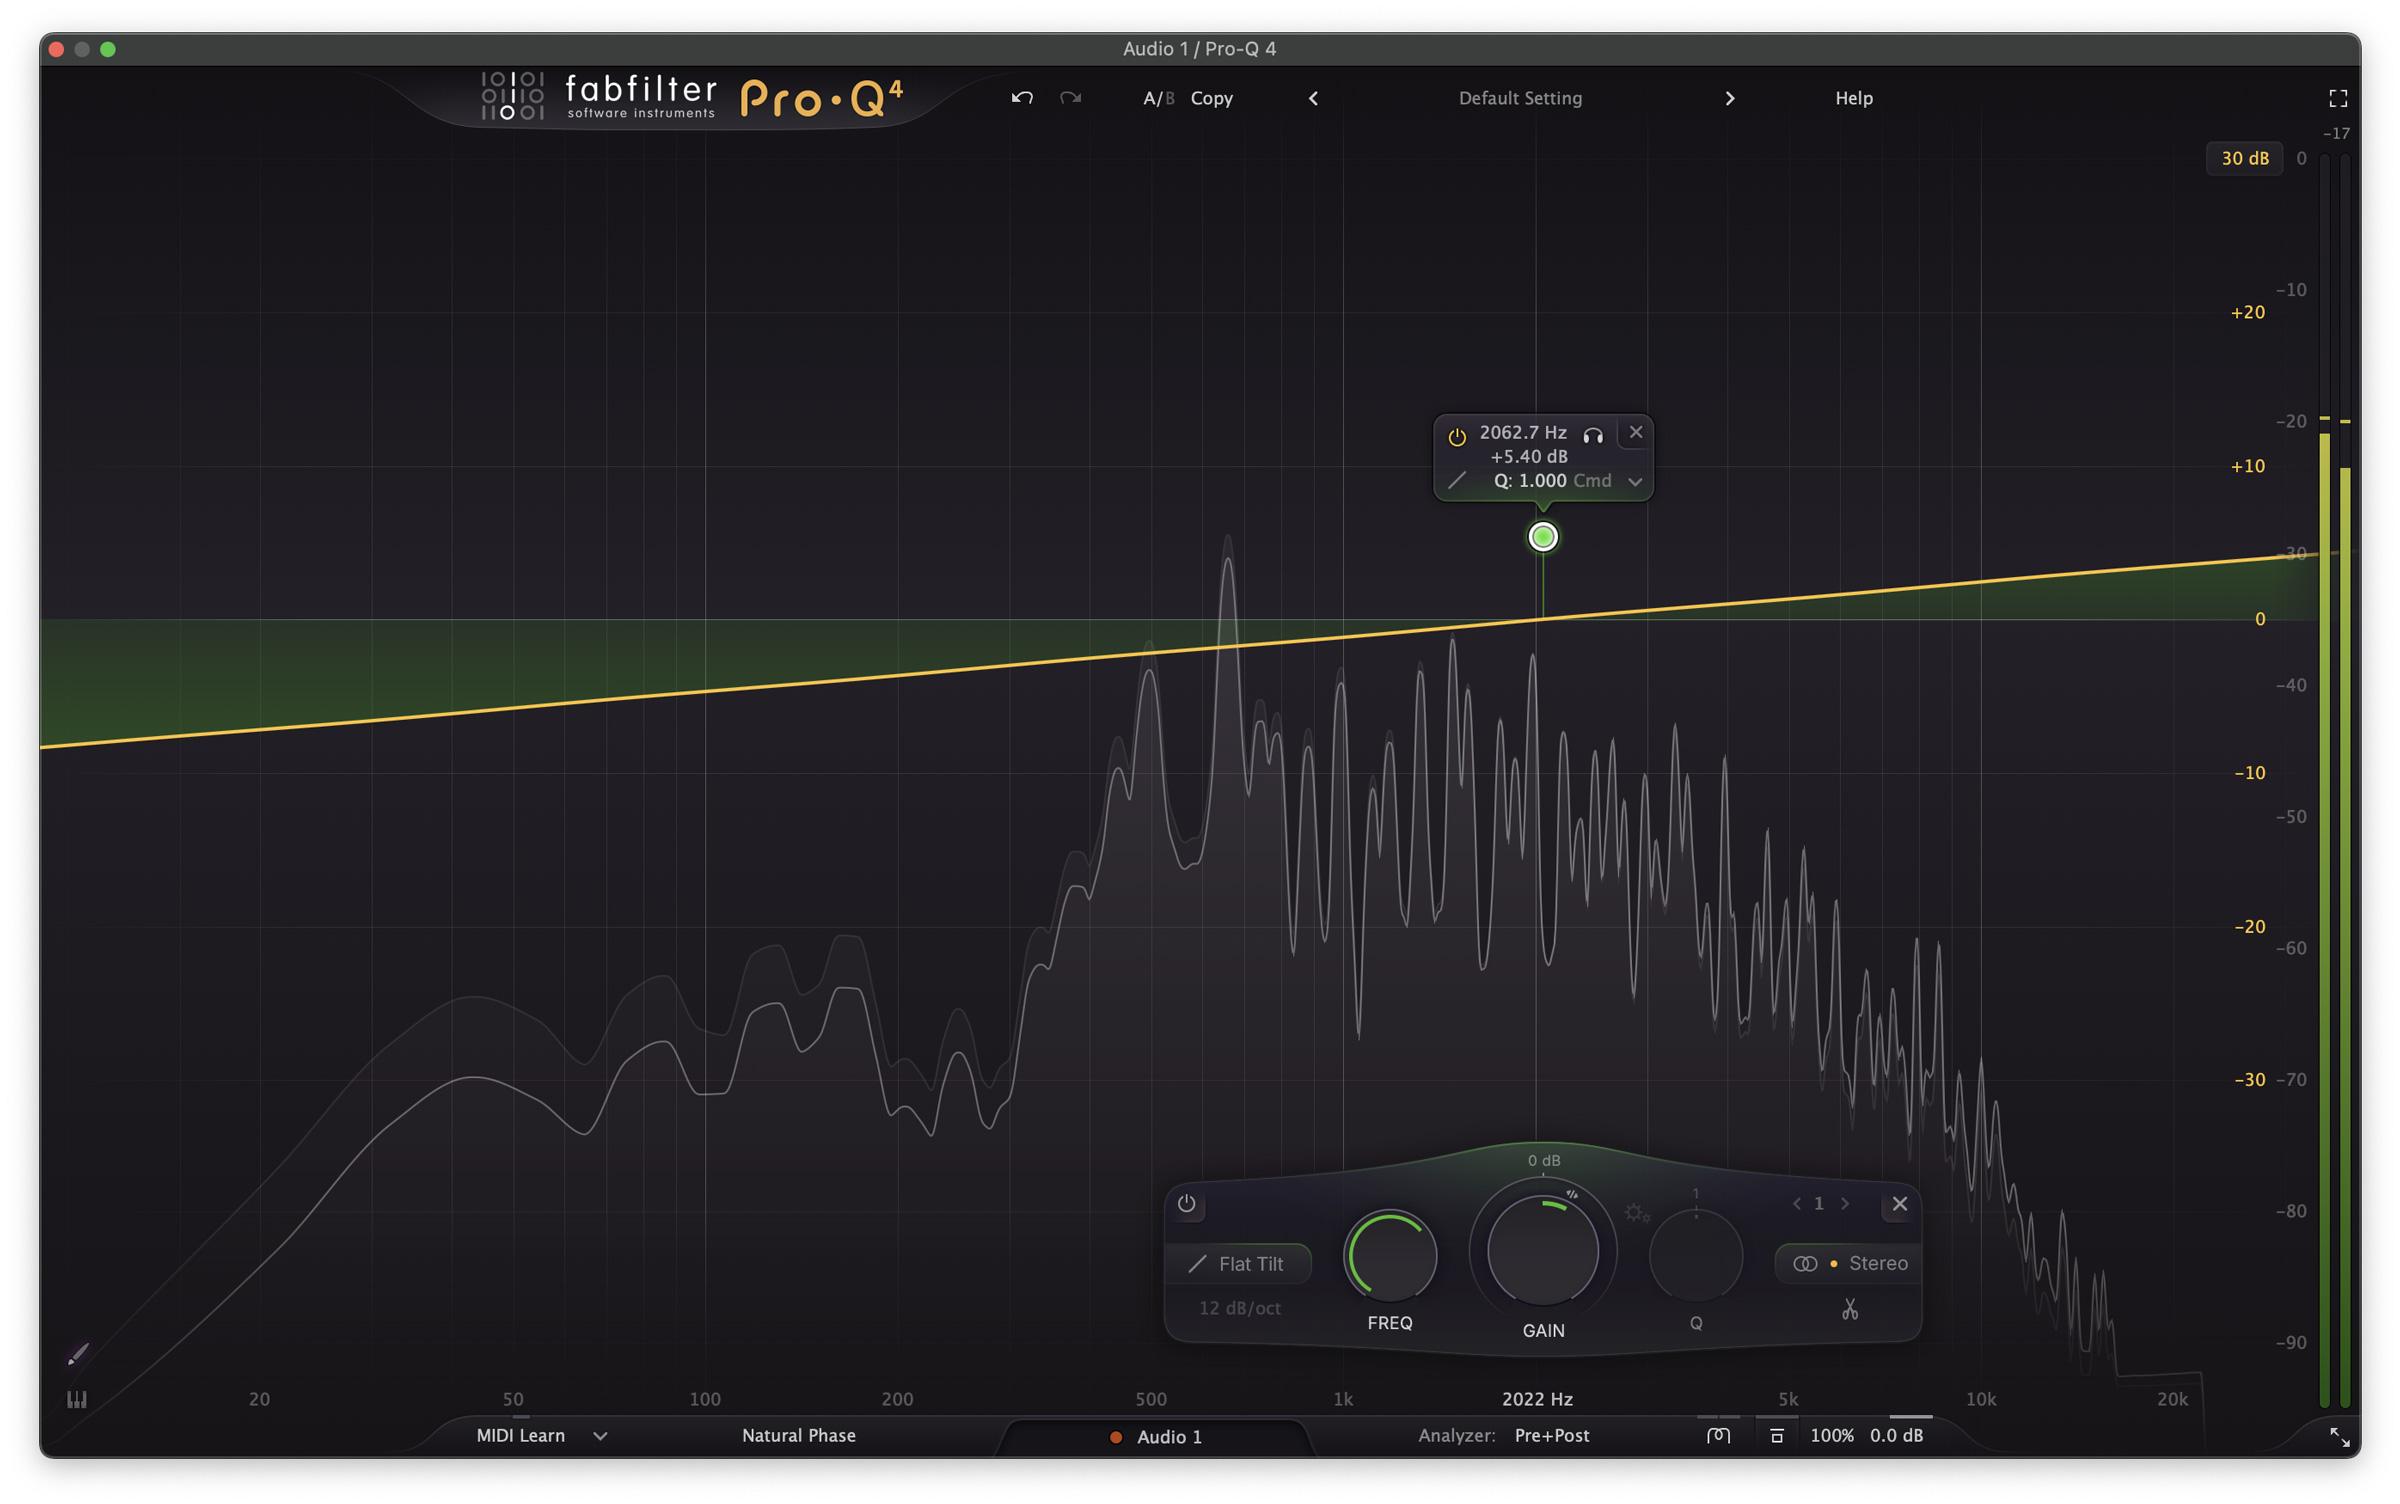
Task: Click the 2062.7 Hz frequency value
Action: pyautogui.click(x=1523, y=432)
